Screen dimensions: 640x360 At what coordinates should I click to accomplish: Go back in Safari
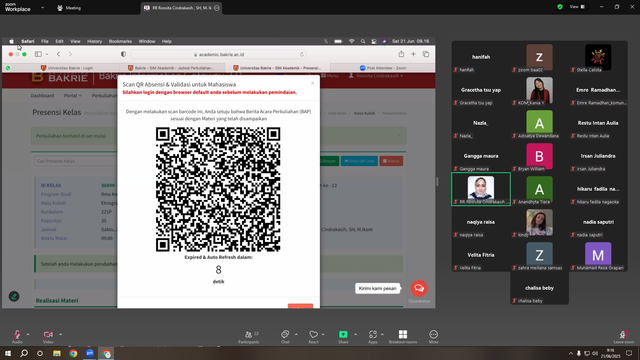tap(58, 54)
